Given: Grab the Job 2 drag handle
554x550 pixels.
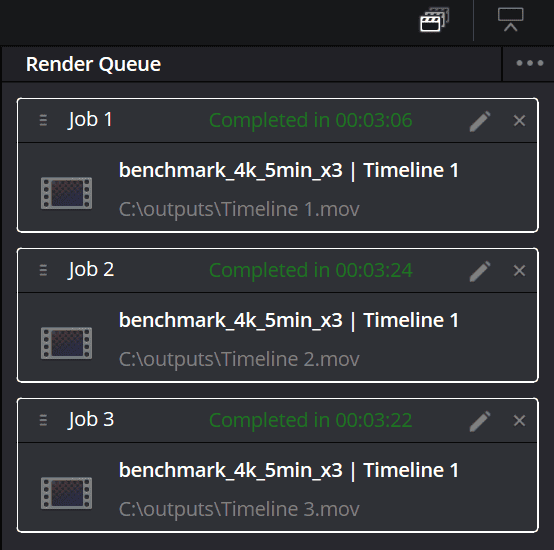Looking at the screenshot, I should (x=43, y=270).
